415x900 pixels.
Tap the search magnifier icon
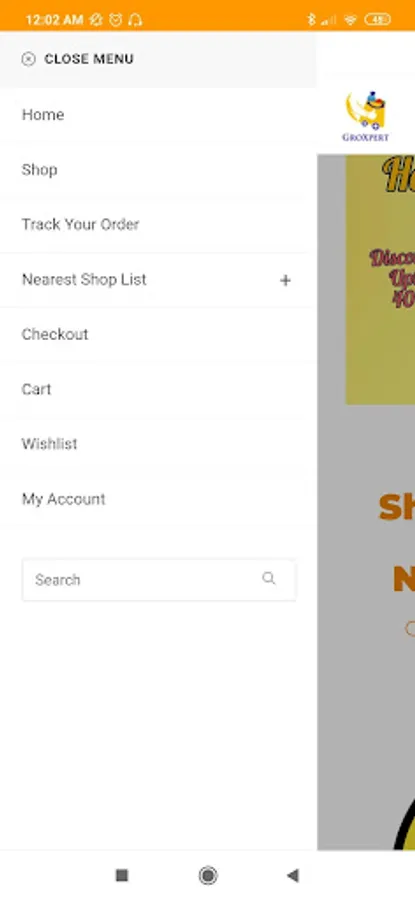[x=269, y=579]
